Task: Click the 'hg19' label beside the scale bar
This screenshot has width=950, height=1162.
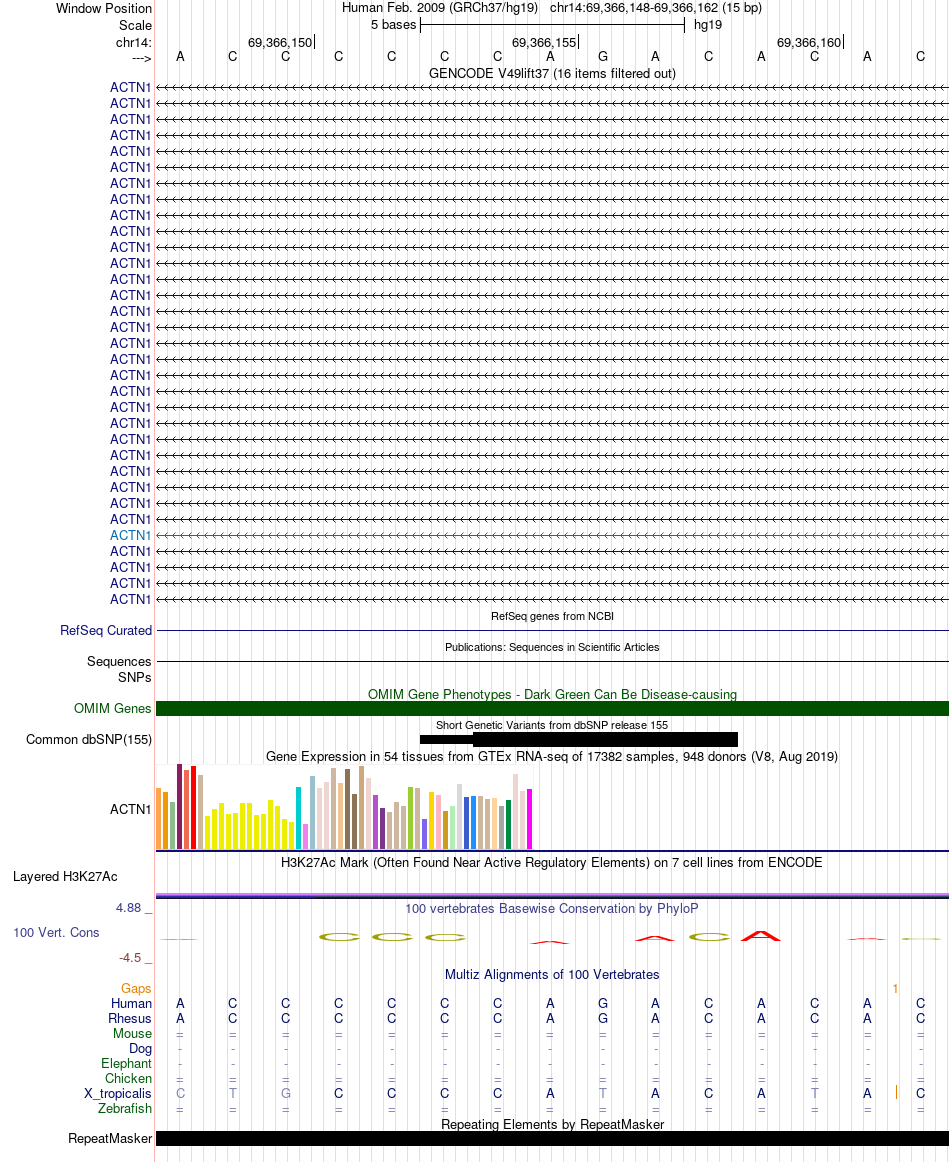Action: pos(708,24)
